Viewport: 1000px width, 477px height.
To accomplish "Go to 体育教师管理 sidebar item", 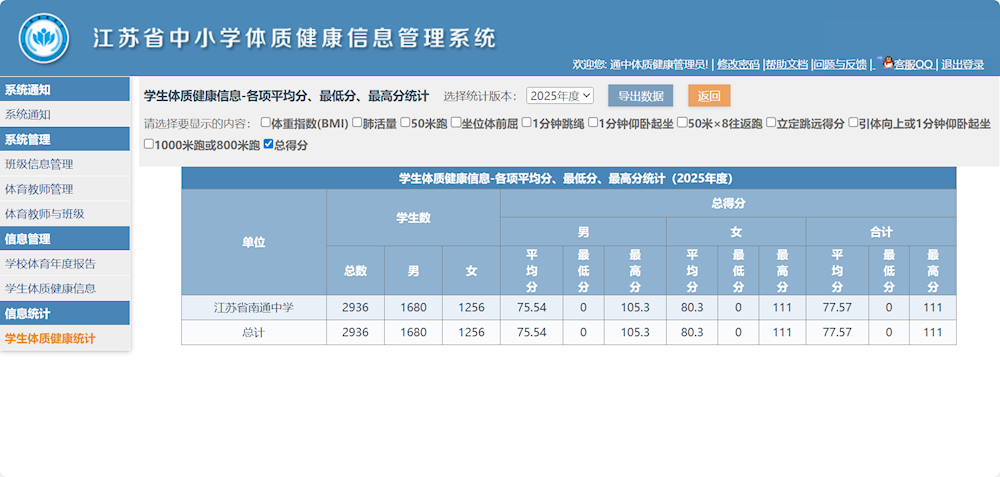I will tap(39, 189).
